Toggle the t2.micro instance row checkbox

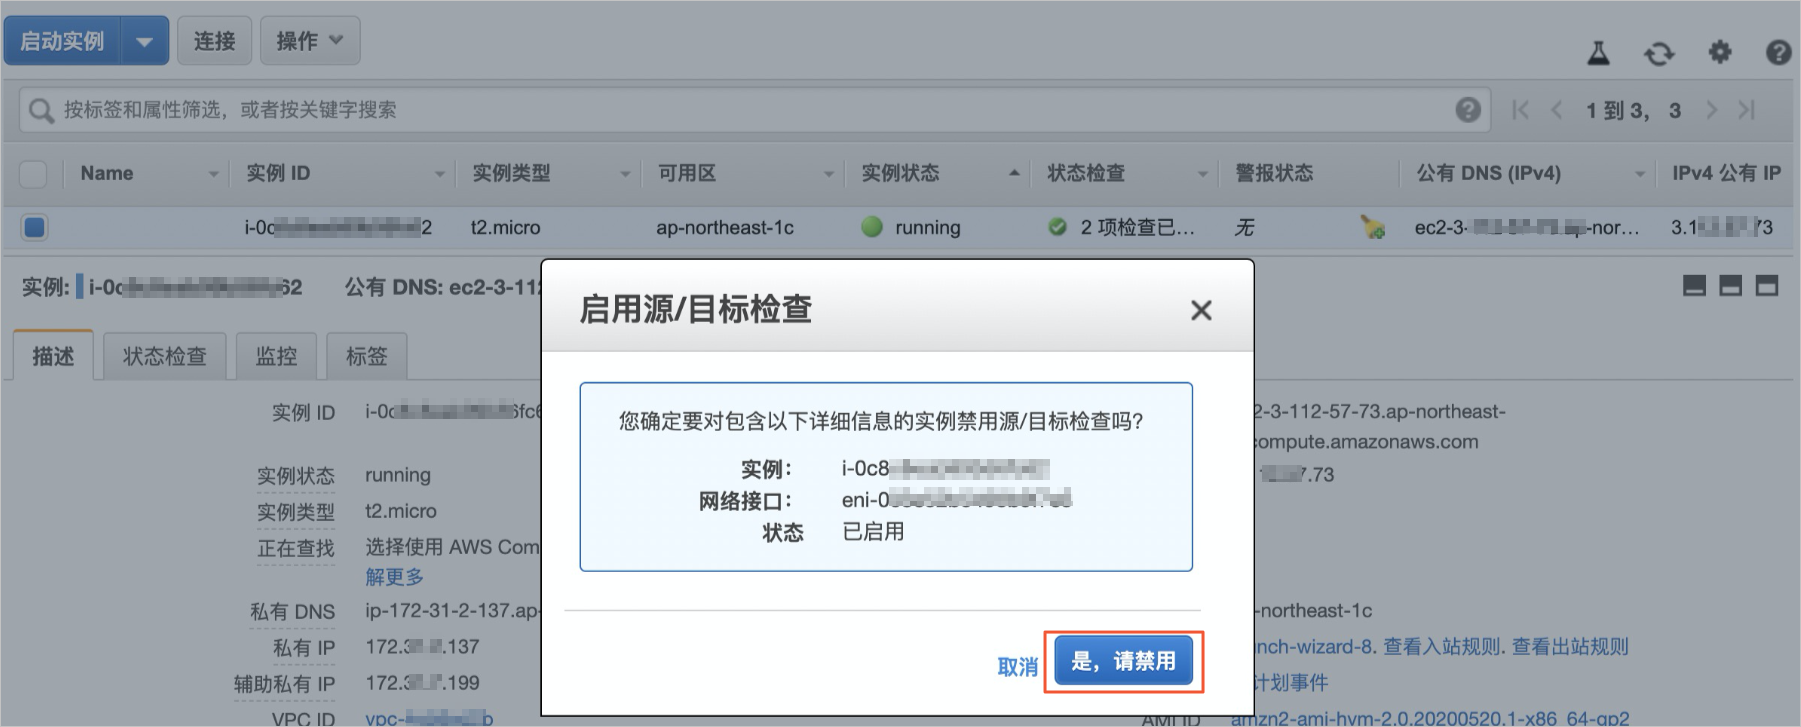[34, 227]
